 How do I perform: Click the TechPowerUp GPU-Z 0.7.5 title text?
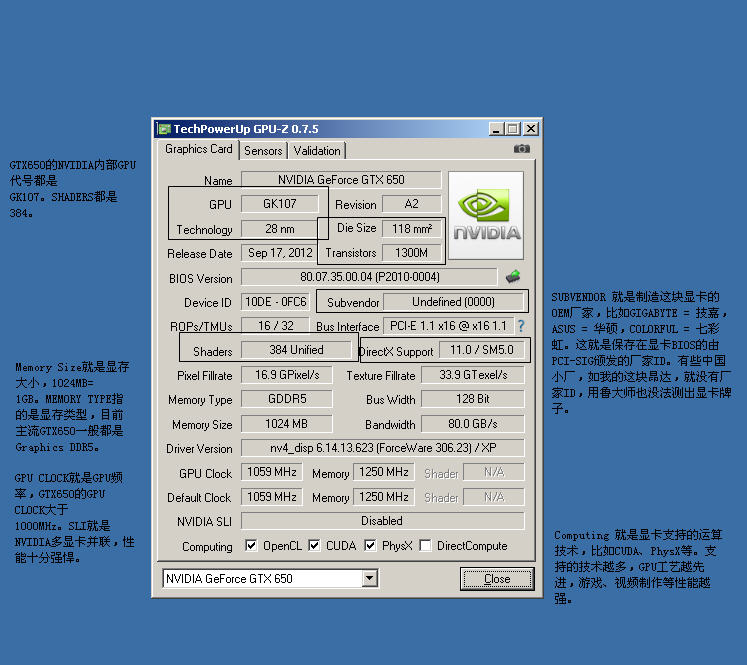(246, 129)
